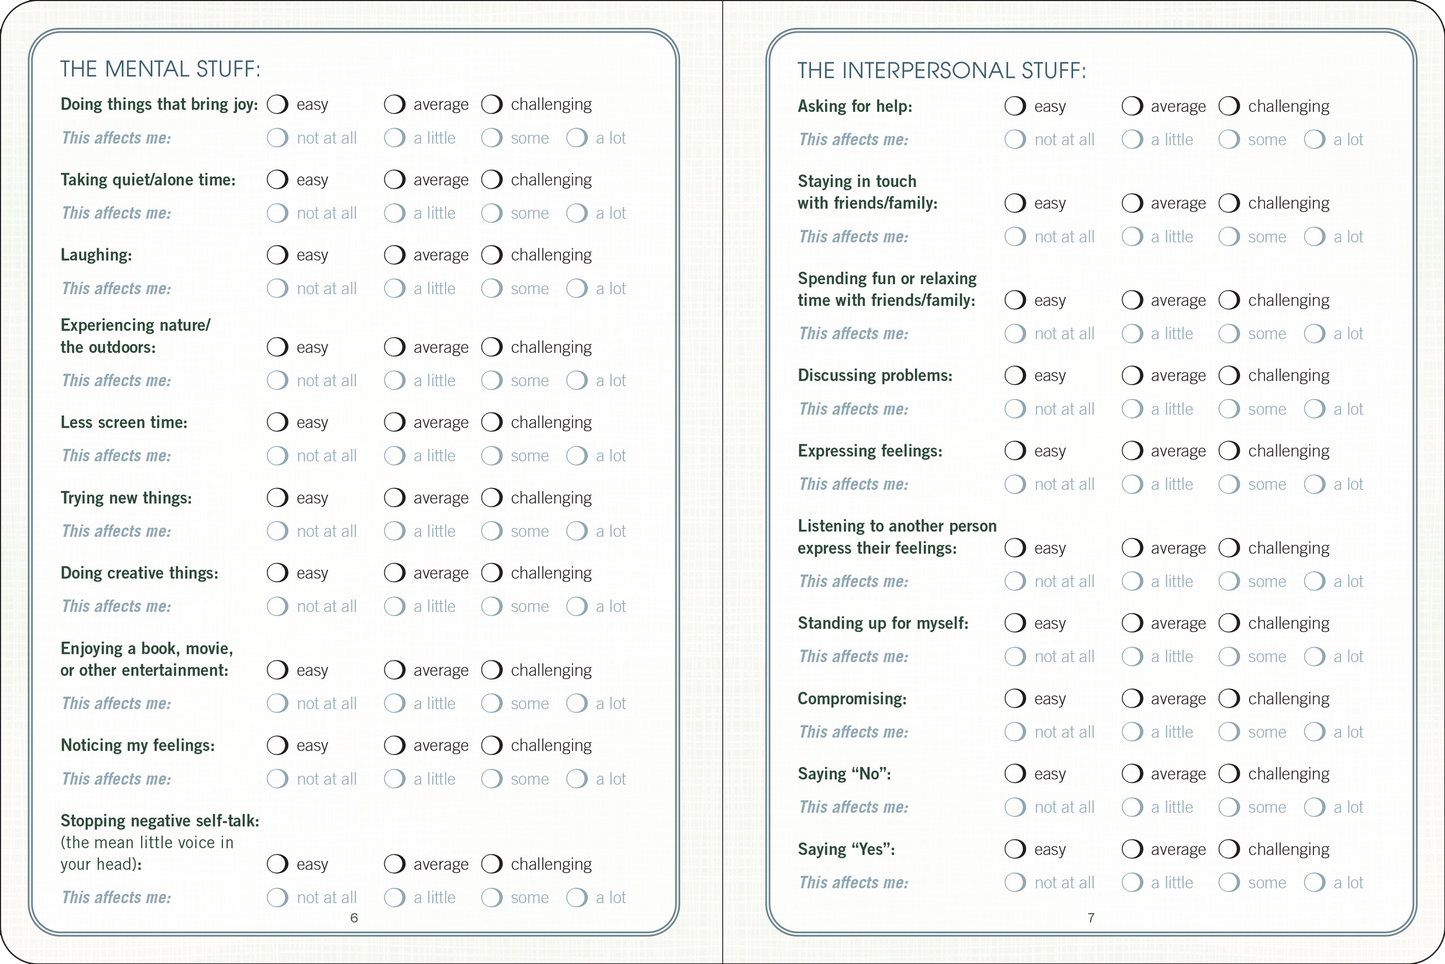Mark 'challenging' for Discussing problems
The height and width of the screenshot is (964, 1445).
(1229, 376)
